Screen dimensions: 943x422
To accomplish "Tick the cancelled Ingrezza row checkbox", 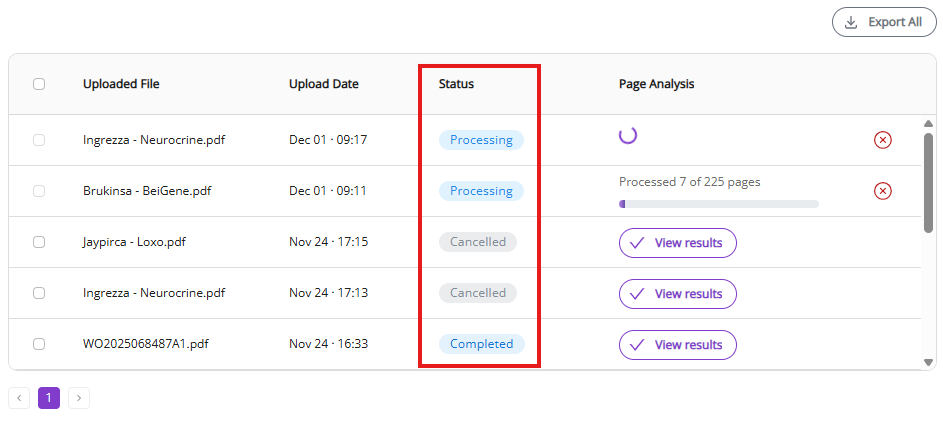I will (39, 293).
